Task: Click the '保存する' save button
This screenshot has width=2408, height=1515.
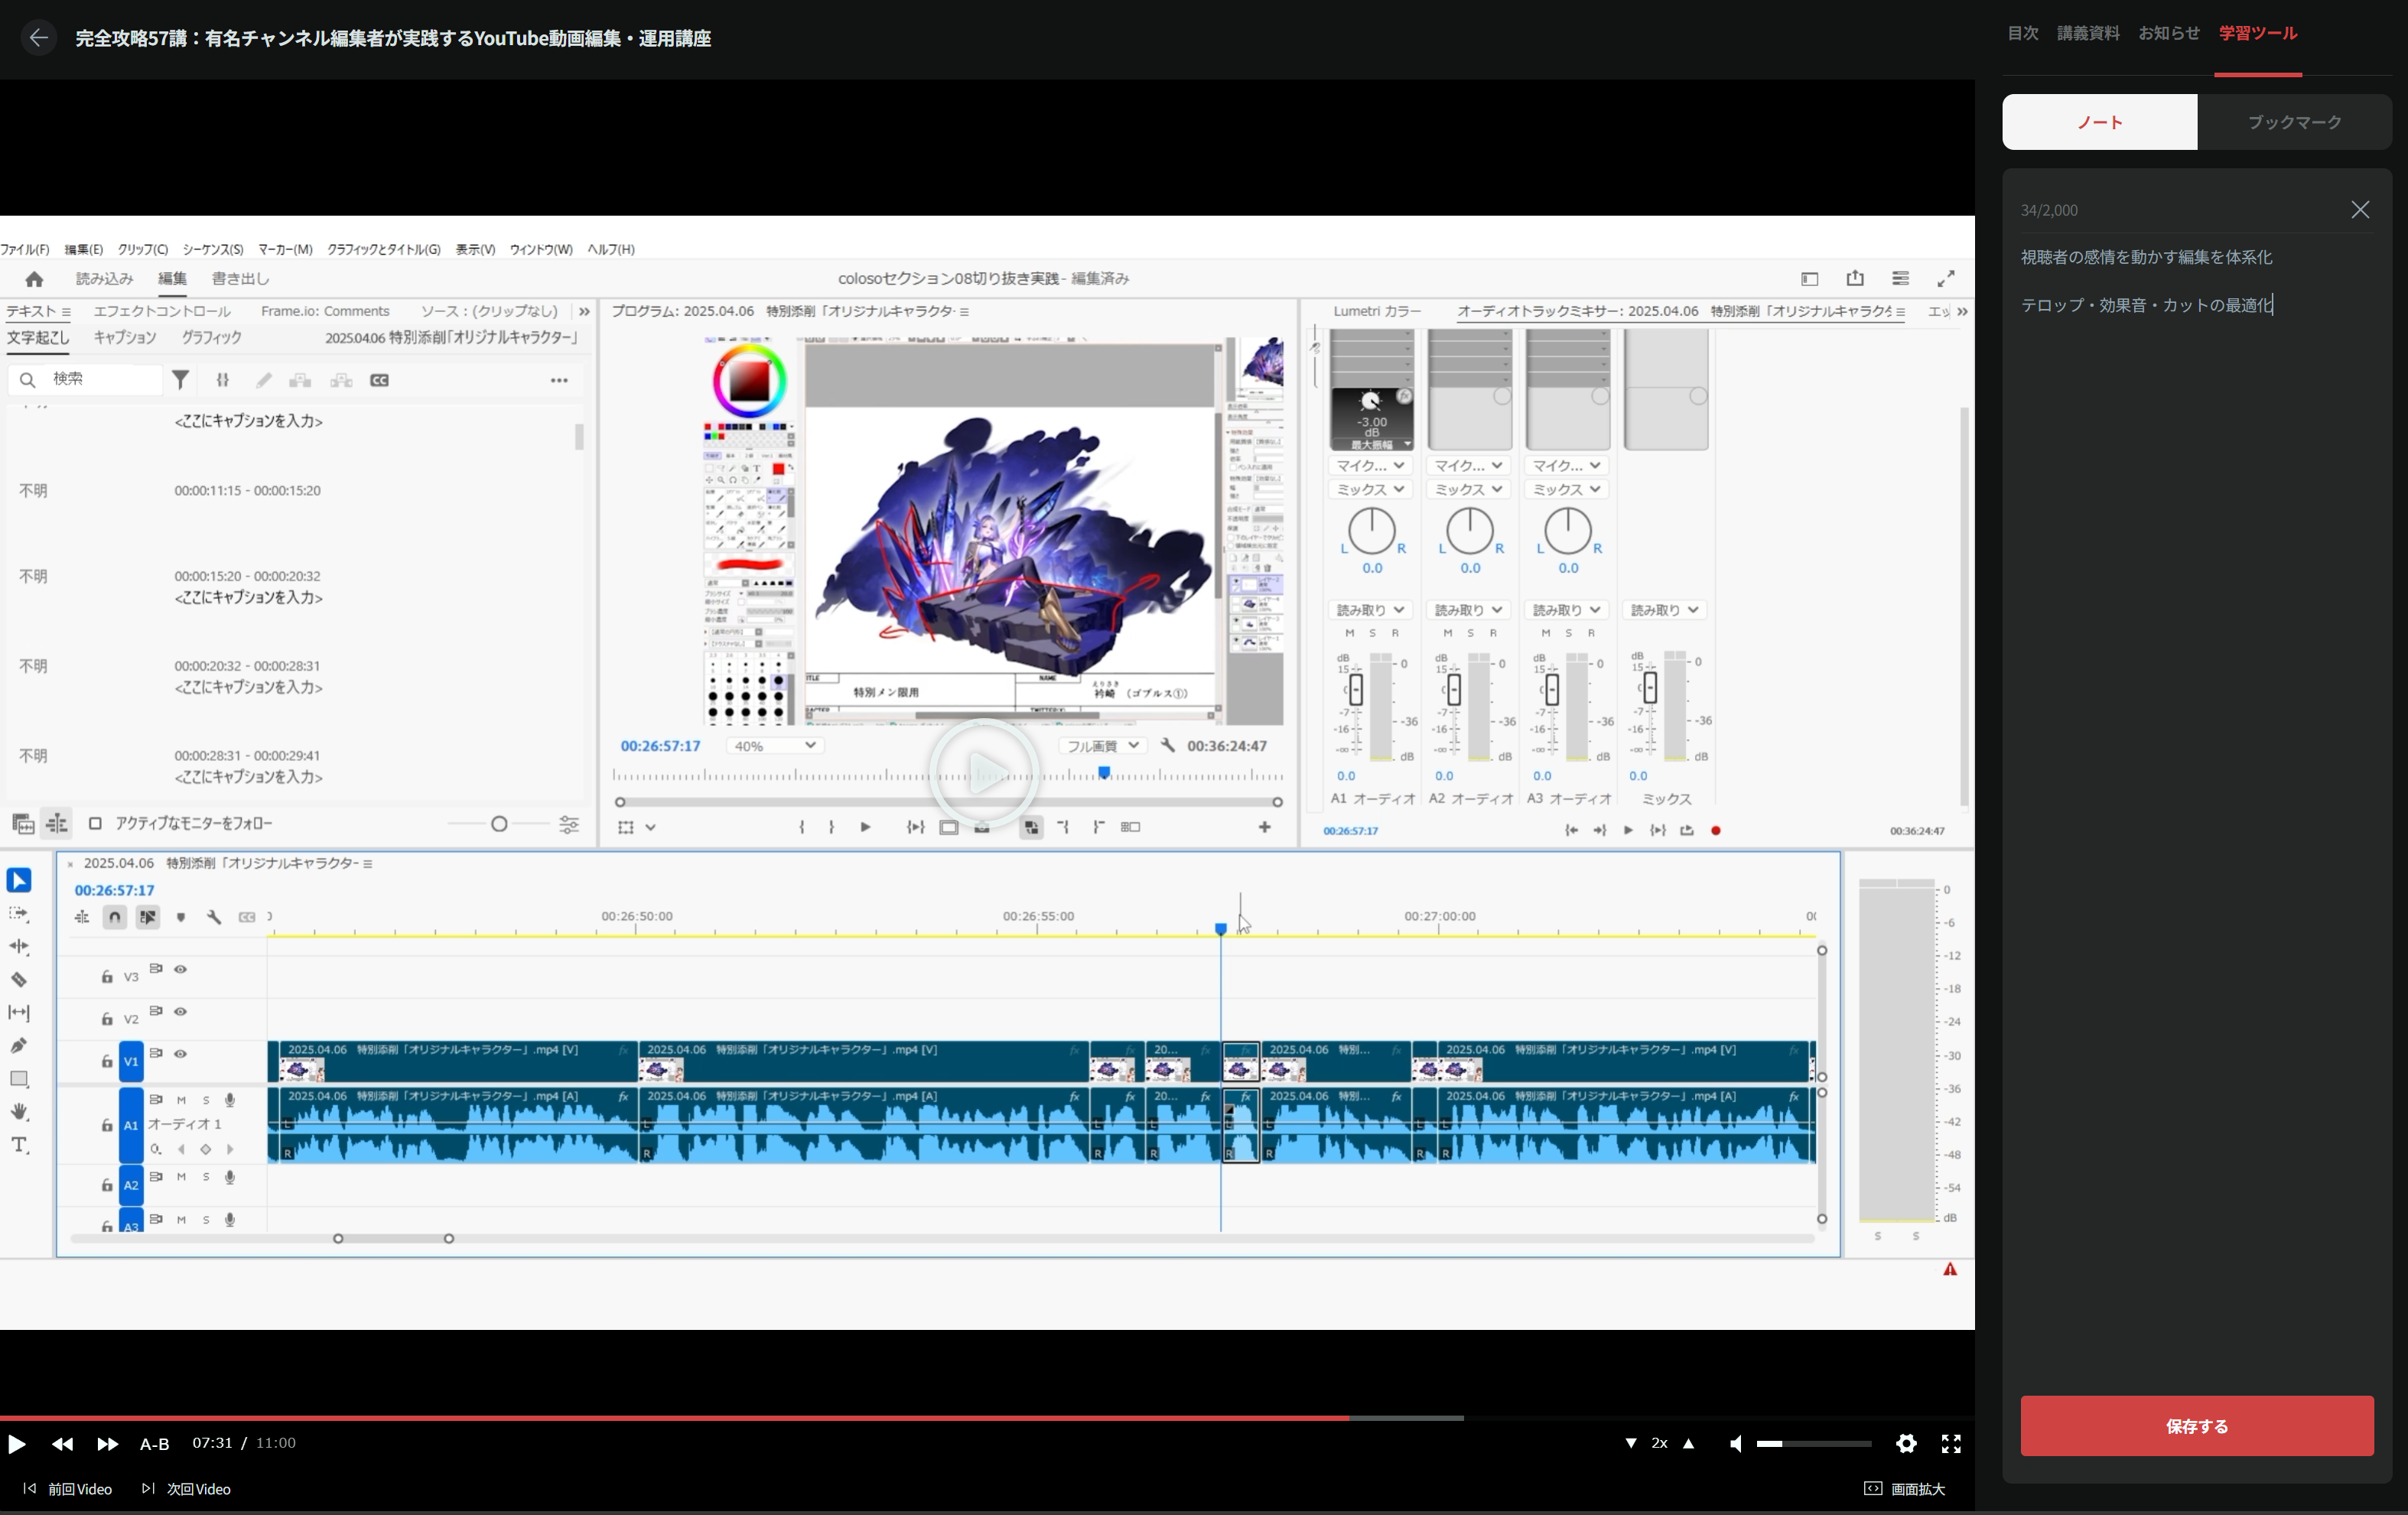Action: pos(2197,1426)
